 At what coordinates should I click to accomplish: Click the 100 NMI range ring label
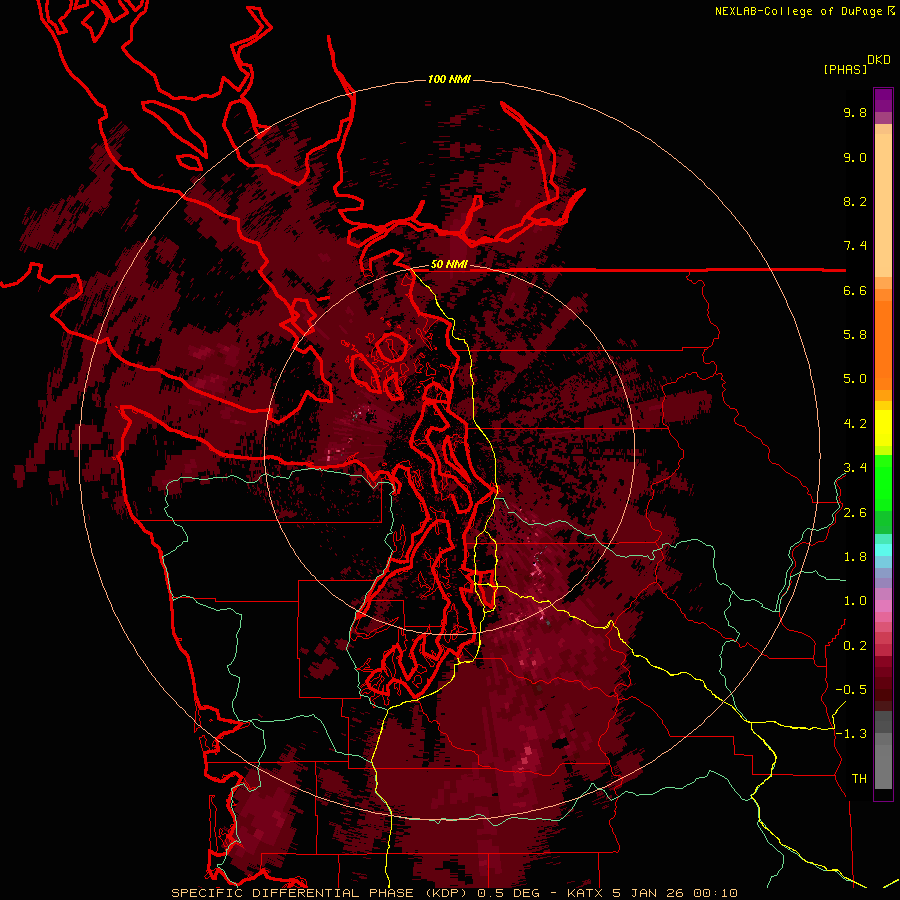point(449,79)
